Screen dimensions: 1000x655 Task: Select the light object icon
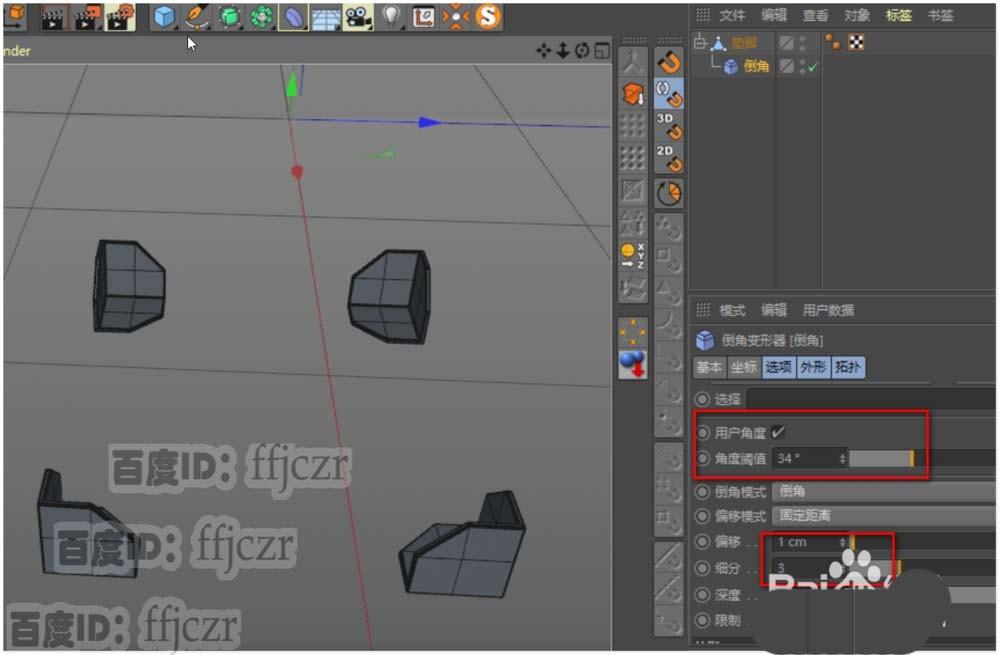pyautogui.click(x=391, y=16)
